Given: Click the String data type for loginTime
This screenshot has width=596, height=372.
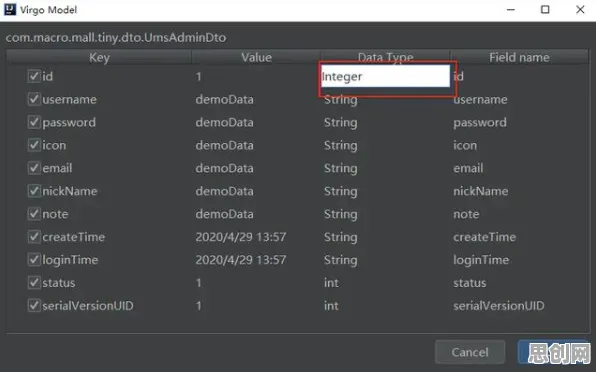Looking at the screenshot, I should 341,260.
